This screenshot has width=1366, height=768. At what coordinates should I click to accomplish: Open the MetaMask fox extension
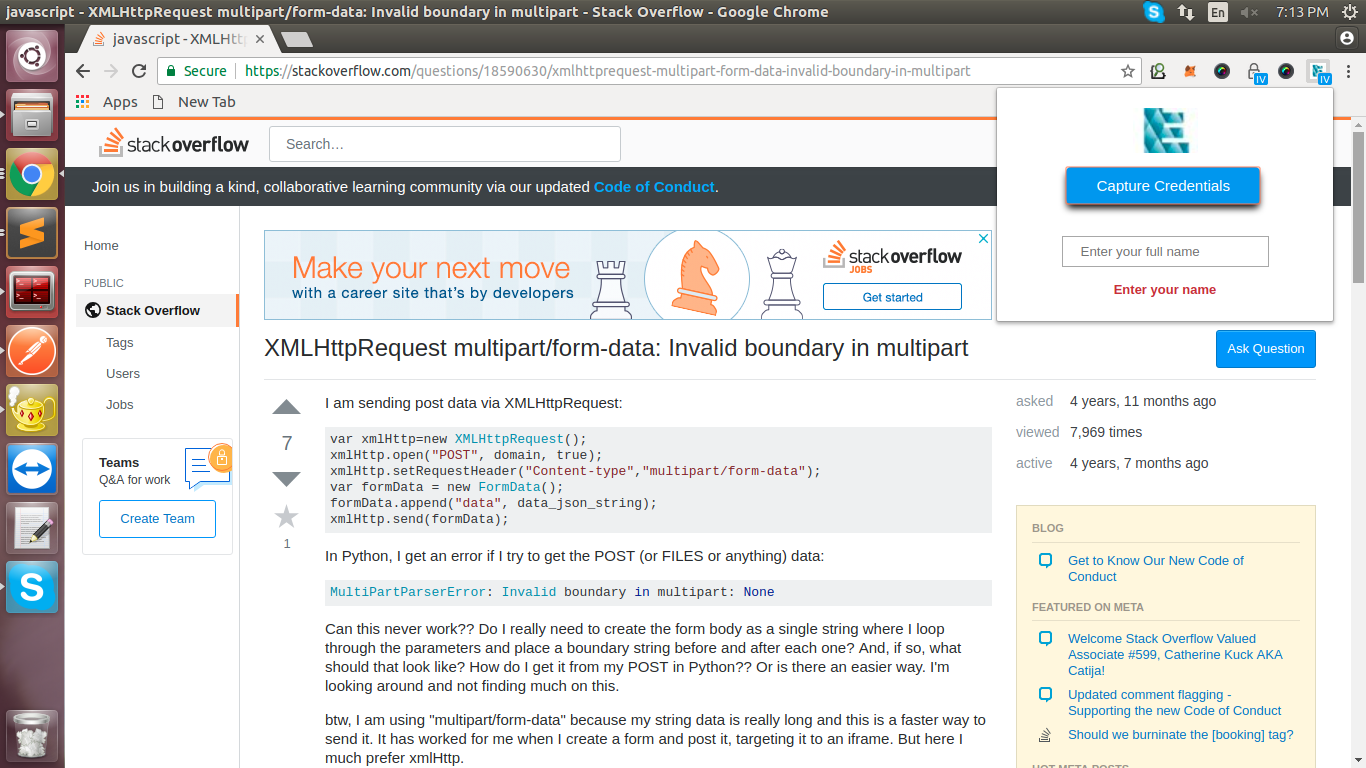point(1190,71)
